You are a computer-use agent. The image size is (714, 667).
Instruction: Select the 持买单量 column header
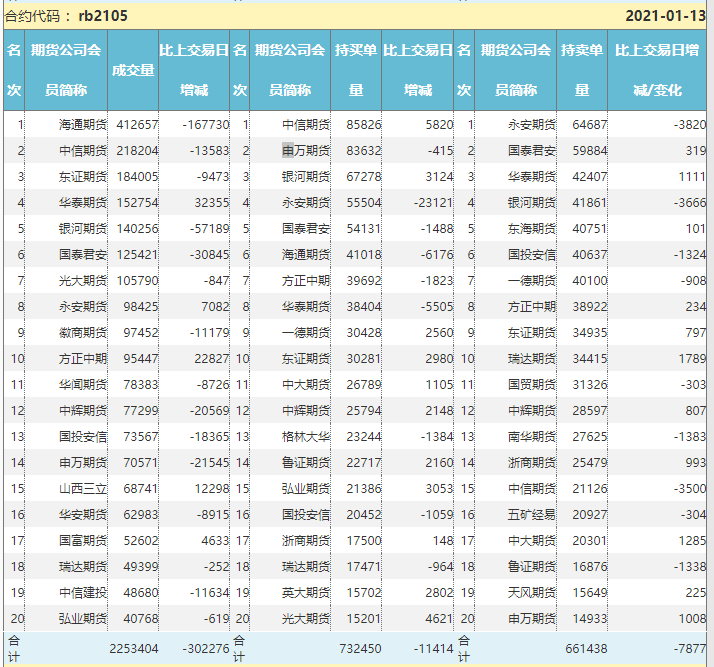[x=356, y=70]
